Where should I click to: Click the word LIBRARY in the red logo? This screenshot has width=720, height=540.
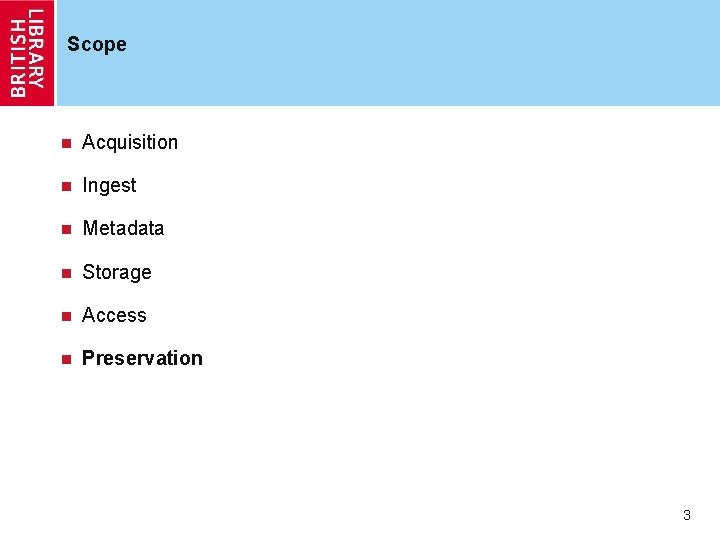click(37, 48)
